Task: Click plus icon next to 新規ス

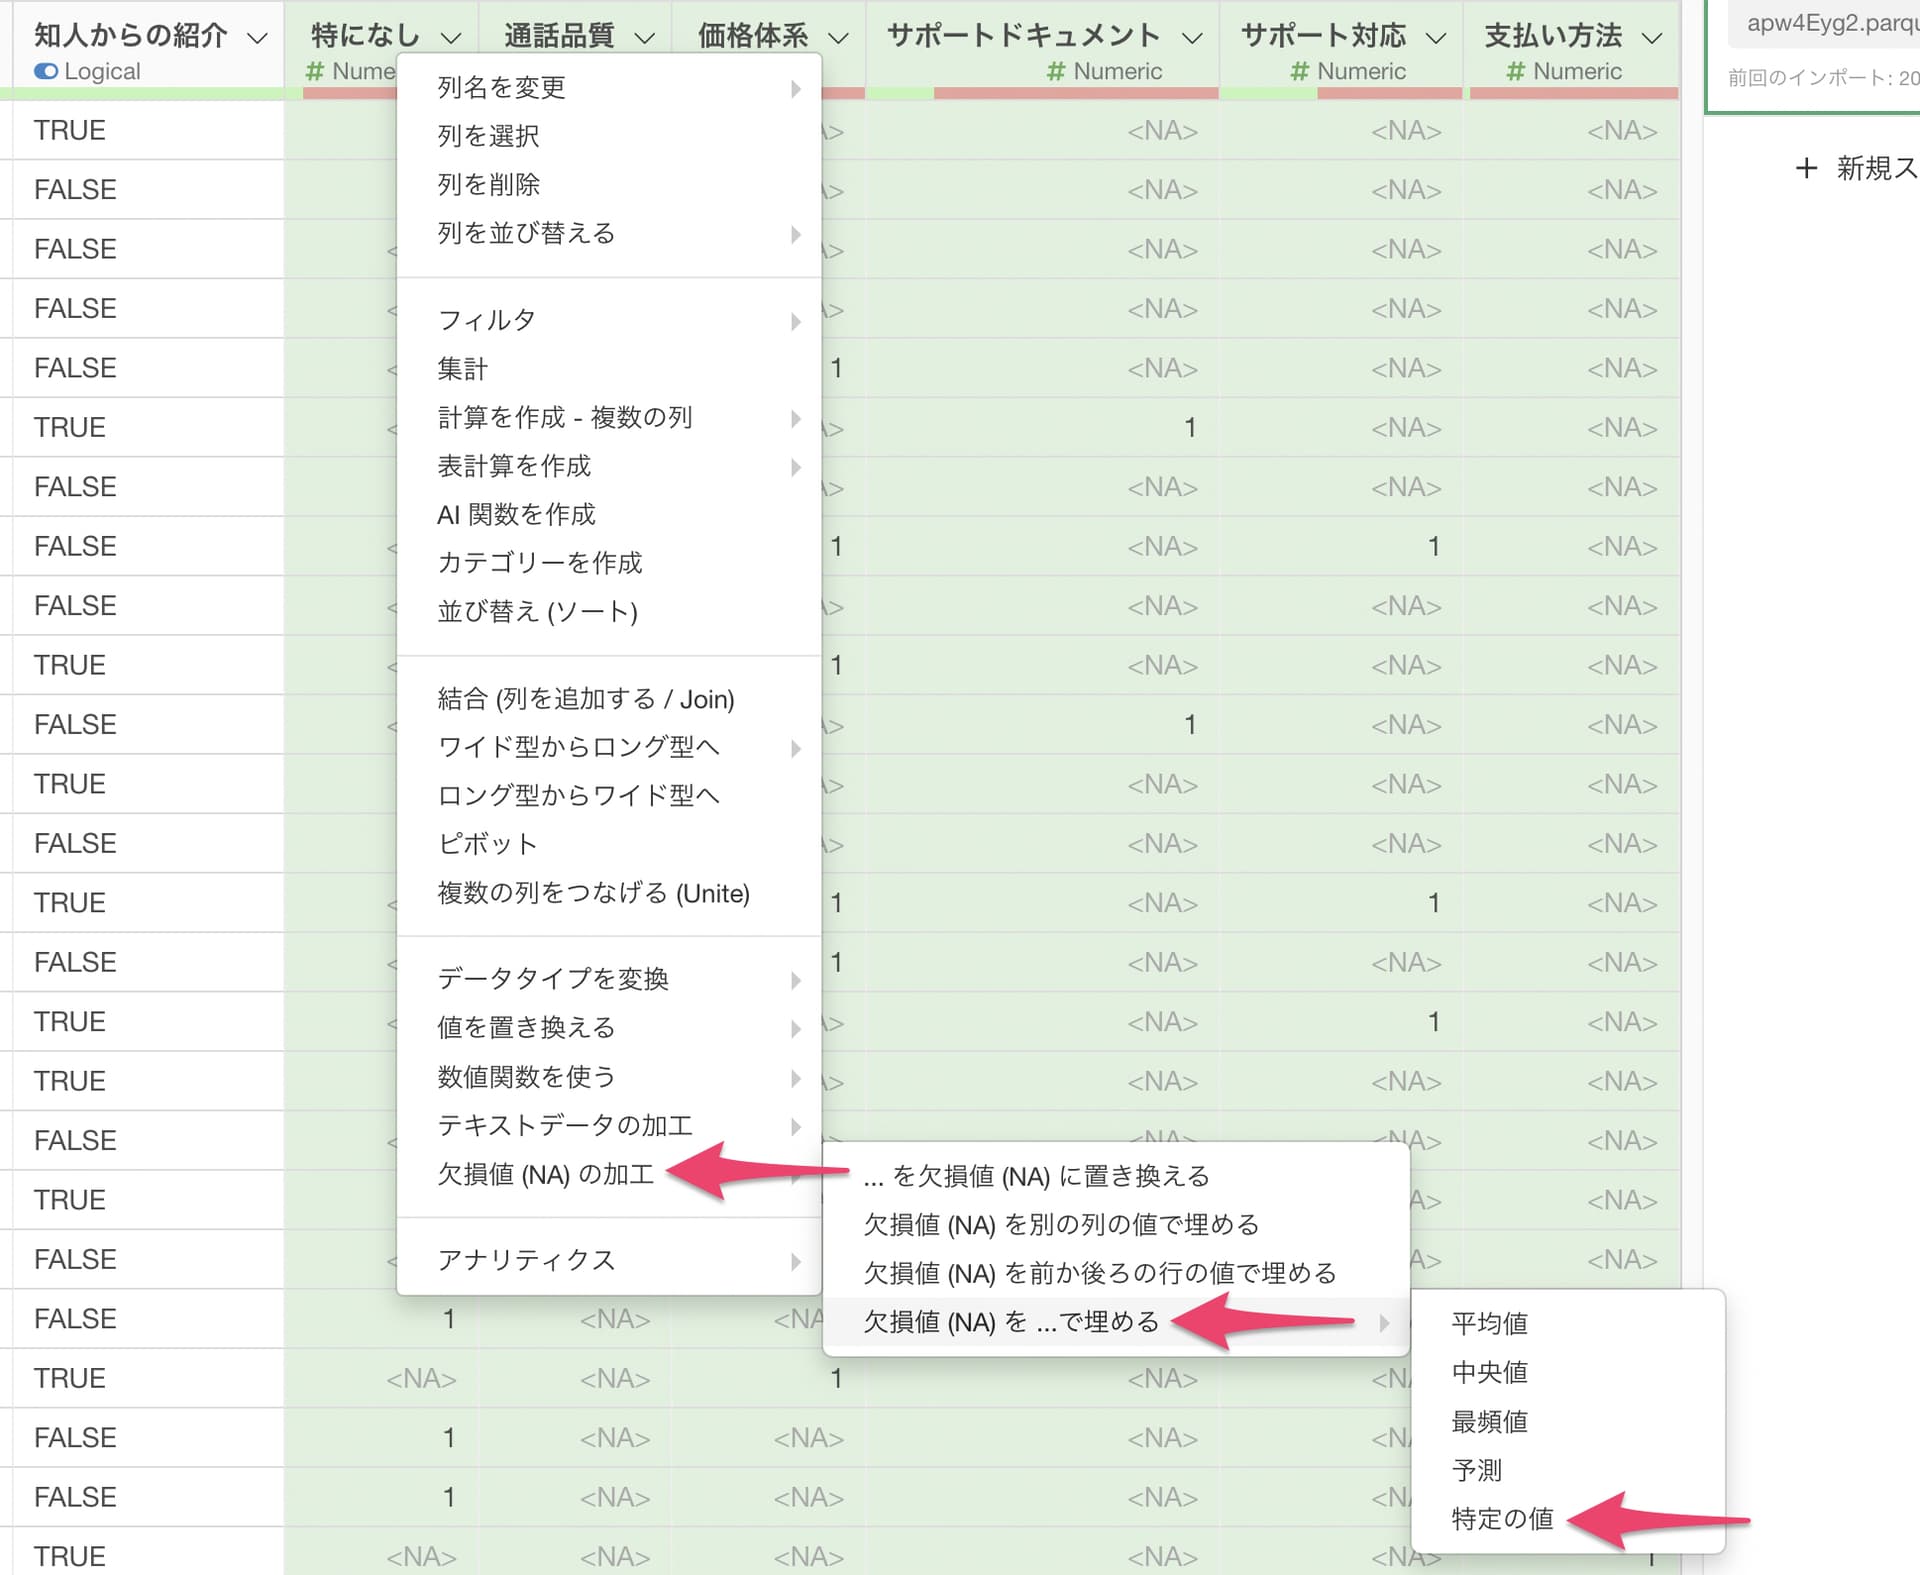Action: pyautogui.click(x=1806, y=168)
